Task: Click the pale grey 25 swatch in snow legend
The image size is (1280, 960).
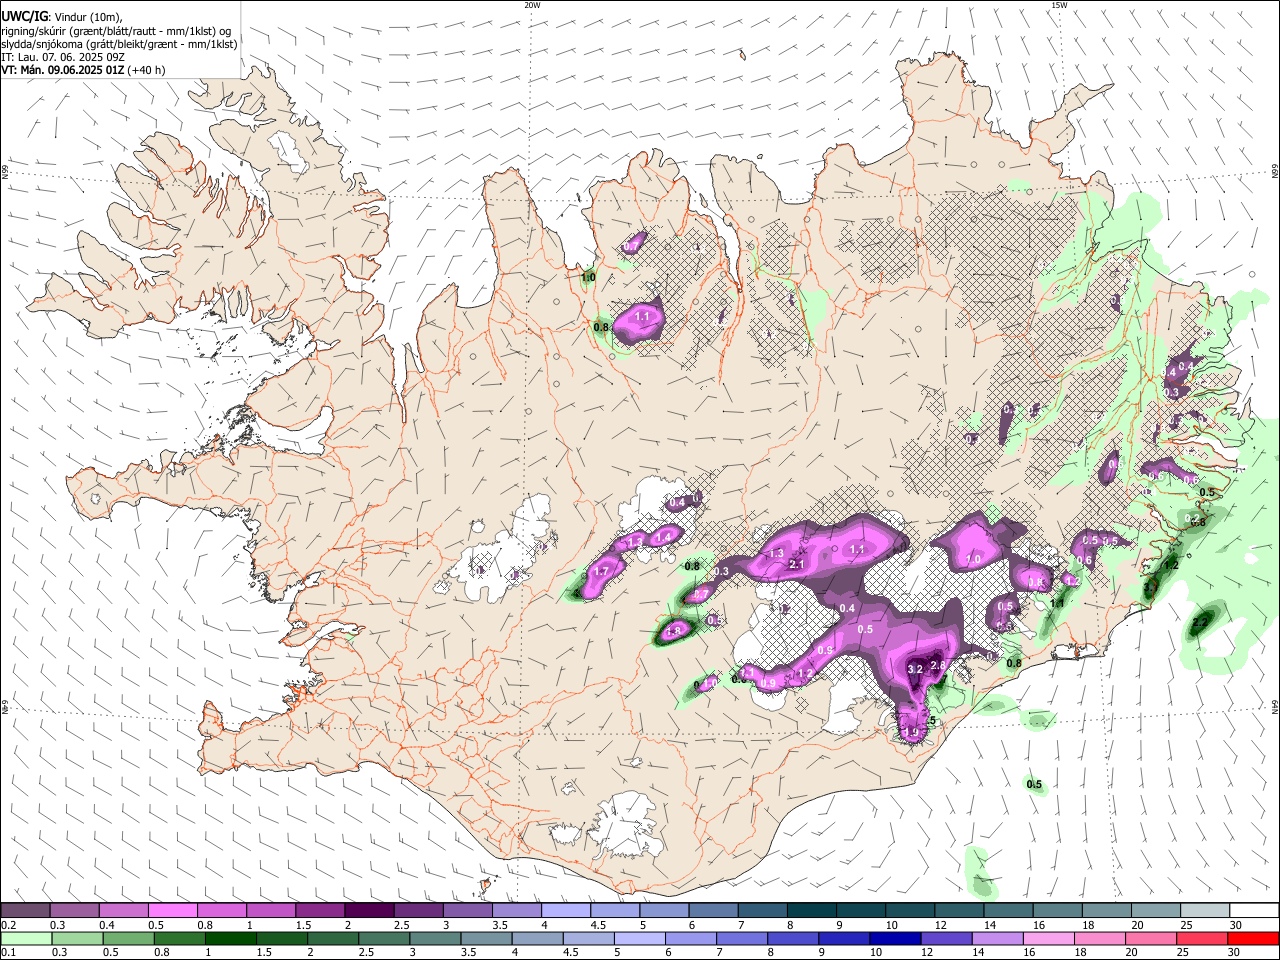Action: 1205,910
